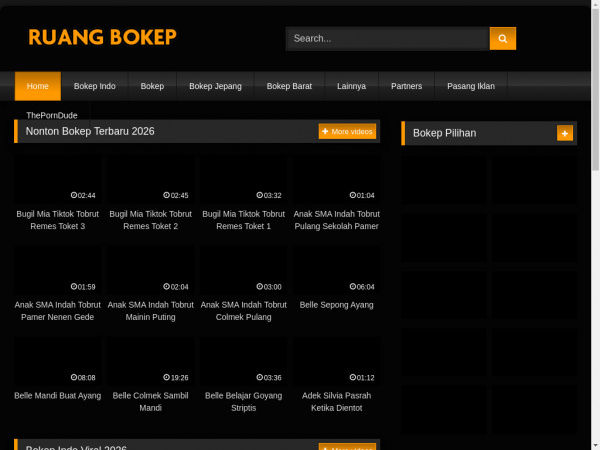Open the Bokep menu item
This screenshot has height=450, width=600.
(x=152, y=86)
